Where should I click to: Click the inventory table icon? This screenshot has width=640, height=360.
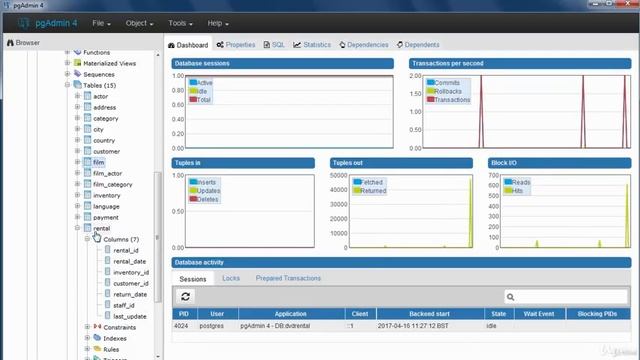87,195
